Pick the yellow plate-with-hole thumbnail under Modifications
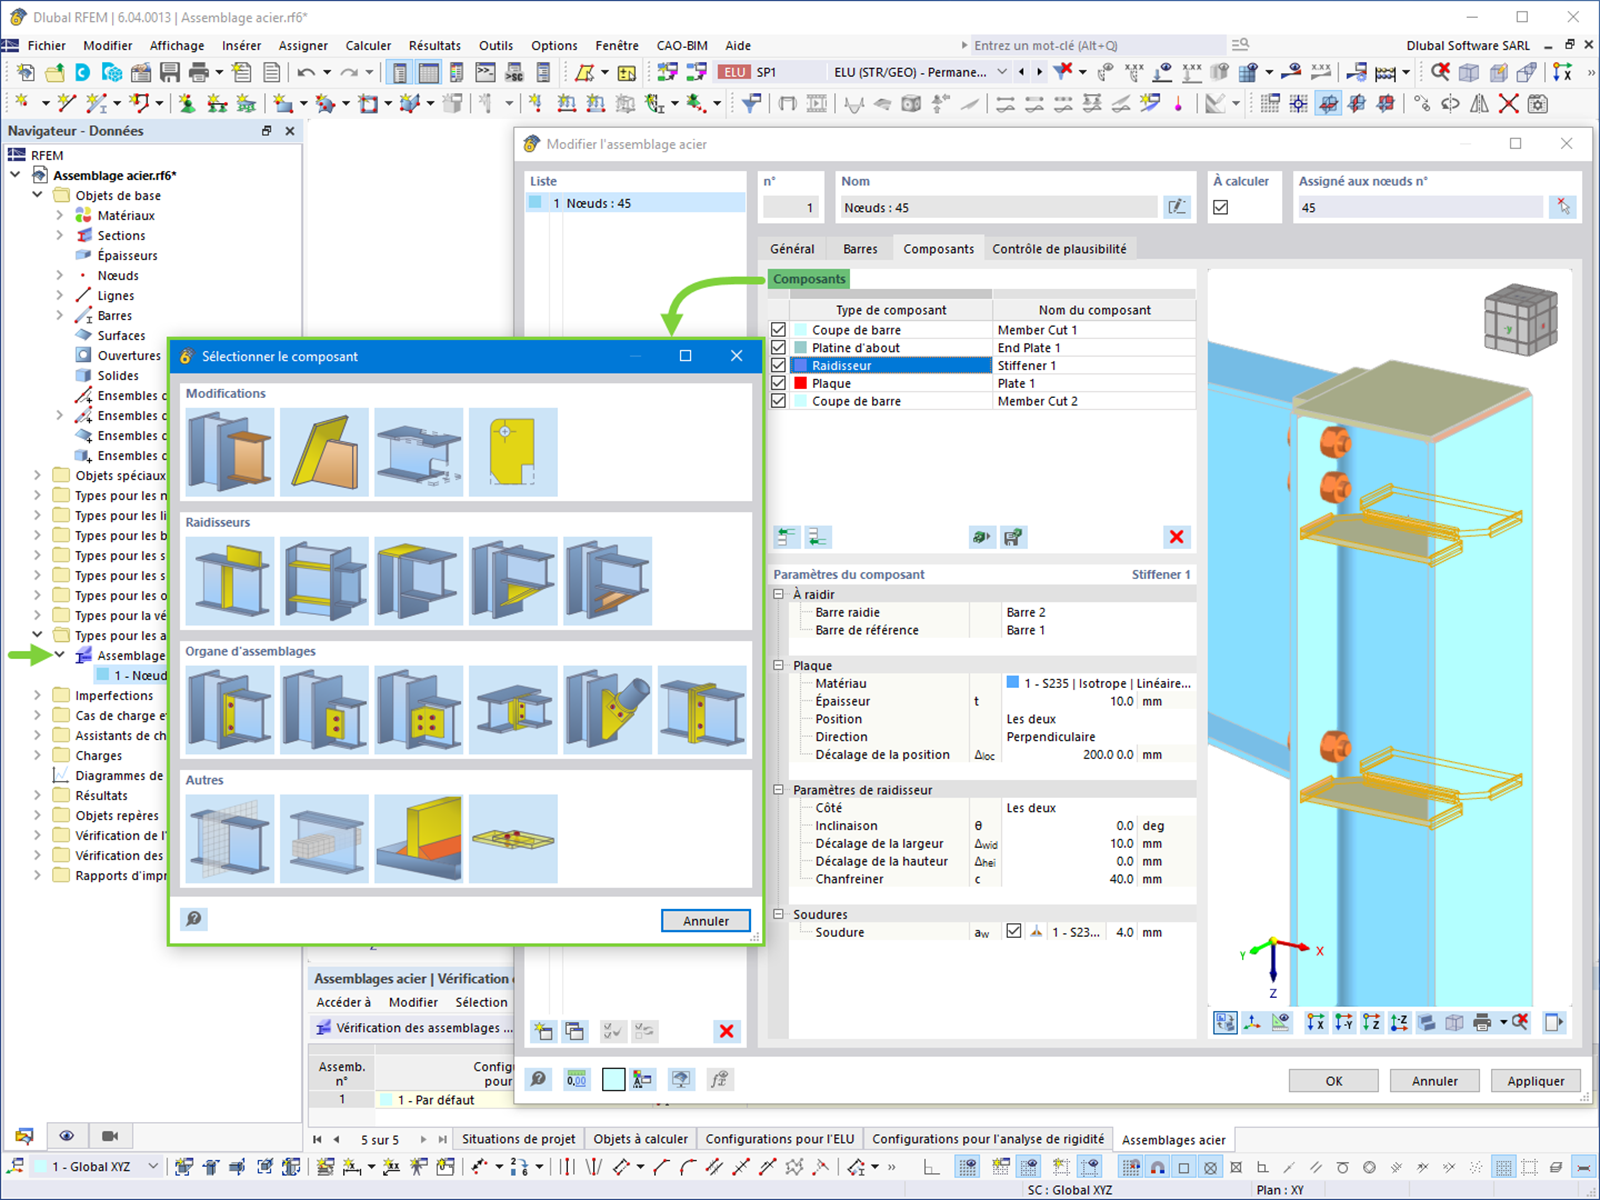 (513, 452)
